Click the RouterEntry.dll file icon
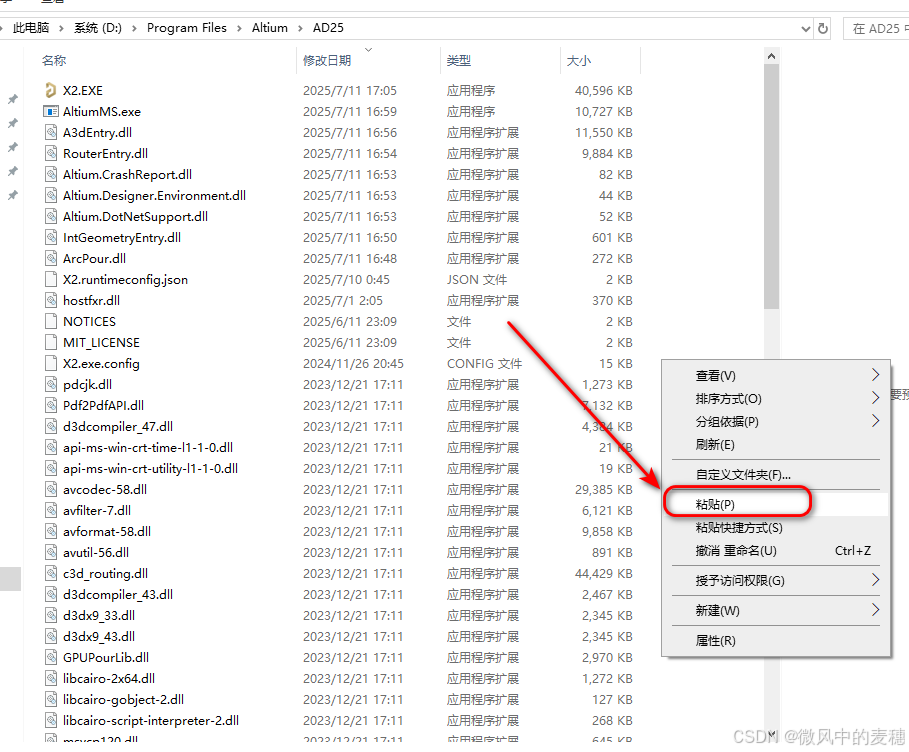909x752 pixels. (x=51, y=154)
